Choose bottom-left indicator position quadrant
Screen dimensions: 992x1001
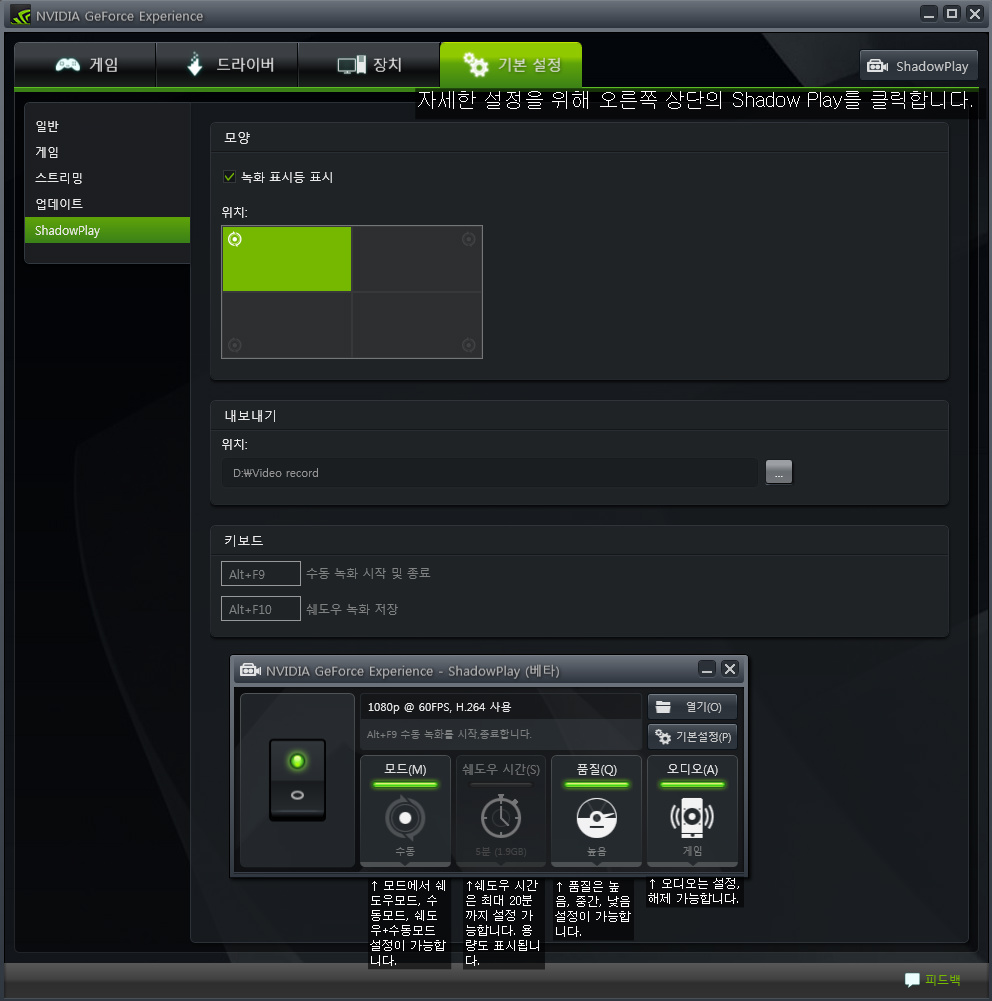(x=287, y=325)
